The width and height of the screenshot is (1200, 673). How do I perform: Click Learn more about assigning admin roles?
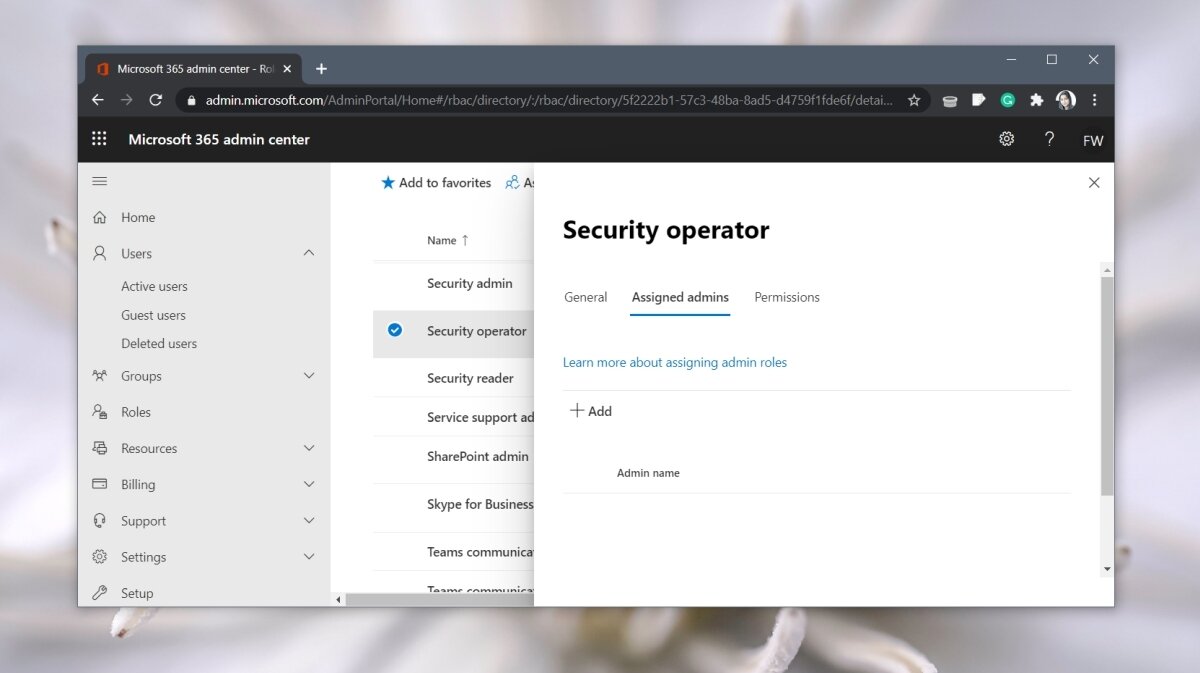(675, 362)
